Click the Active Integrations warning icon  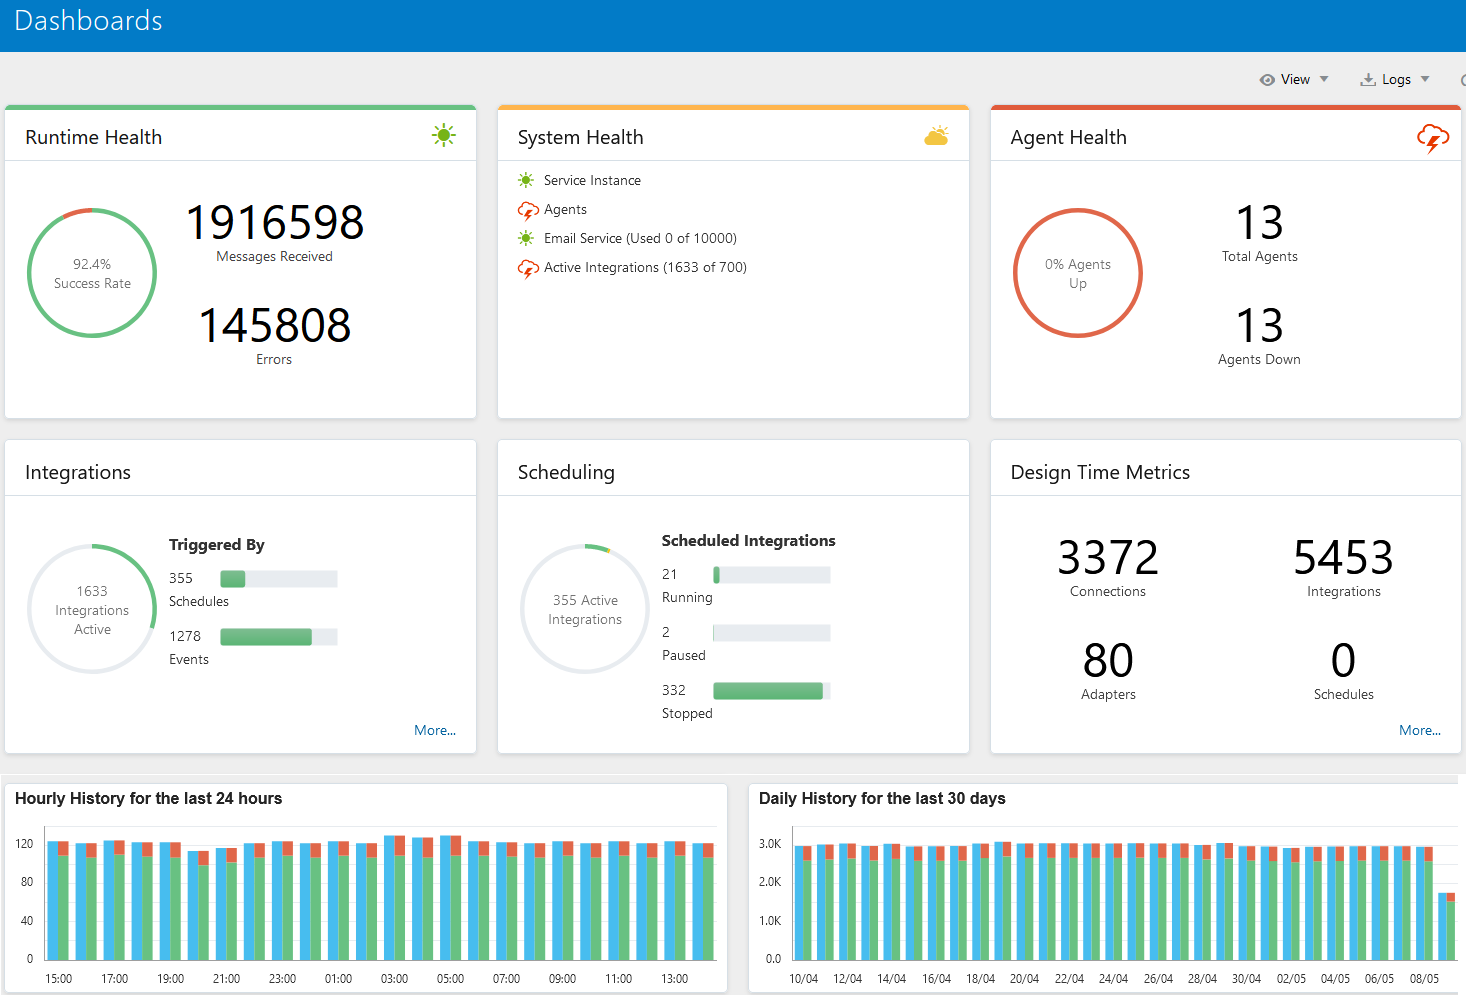[x=527, y=268]
